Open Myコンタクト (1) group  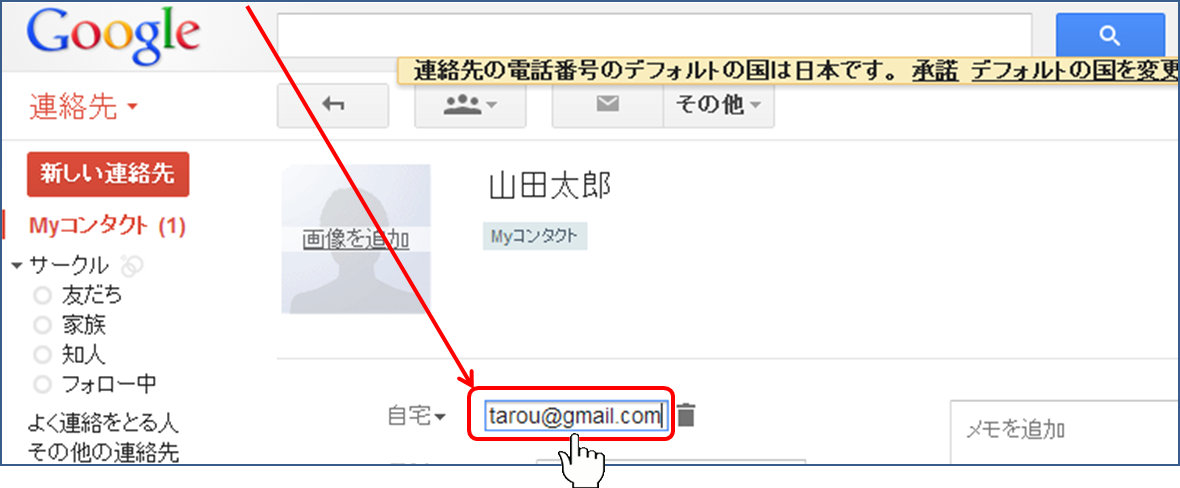[x=107, y=226]
